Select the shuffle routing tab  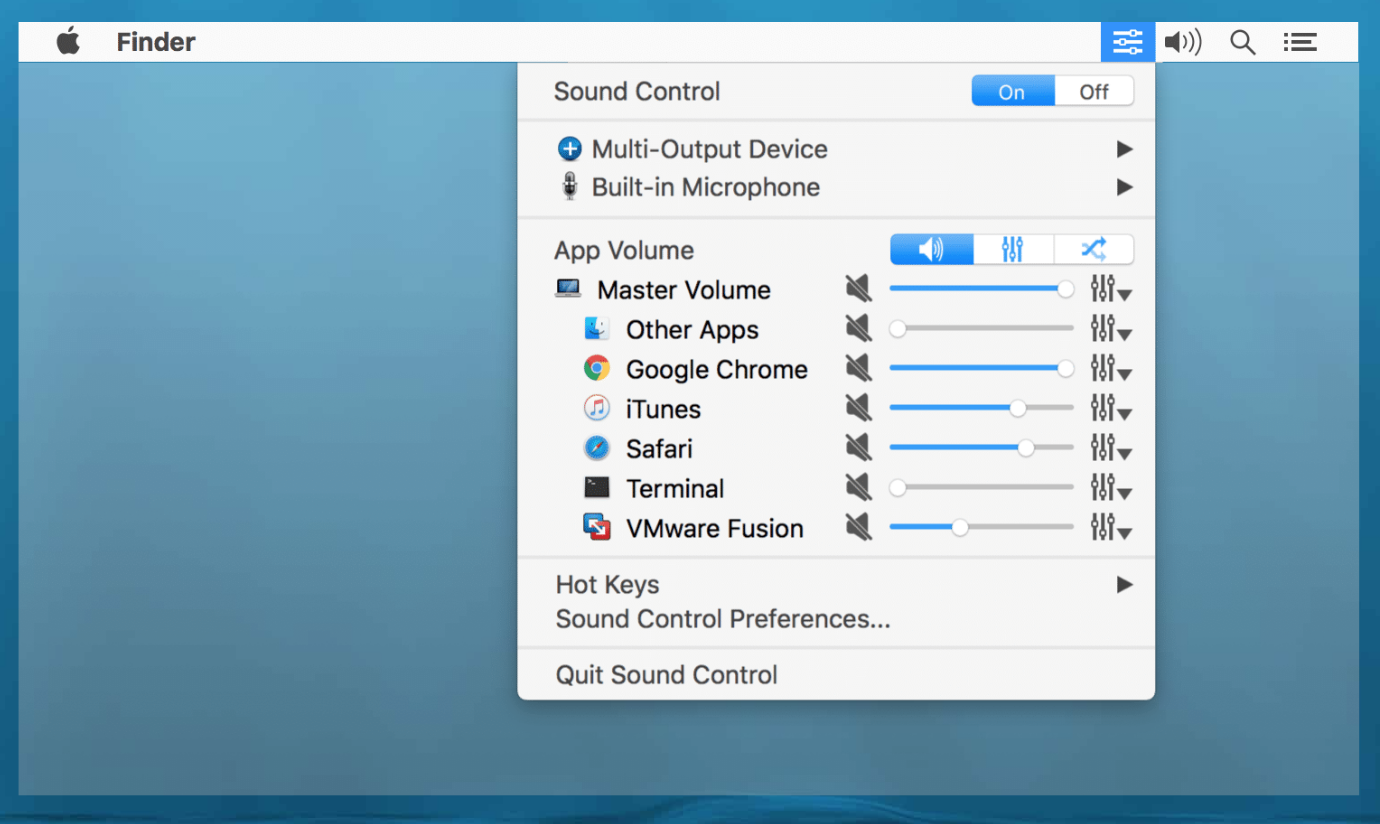[1093, 249]
